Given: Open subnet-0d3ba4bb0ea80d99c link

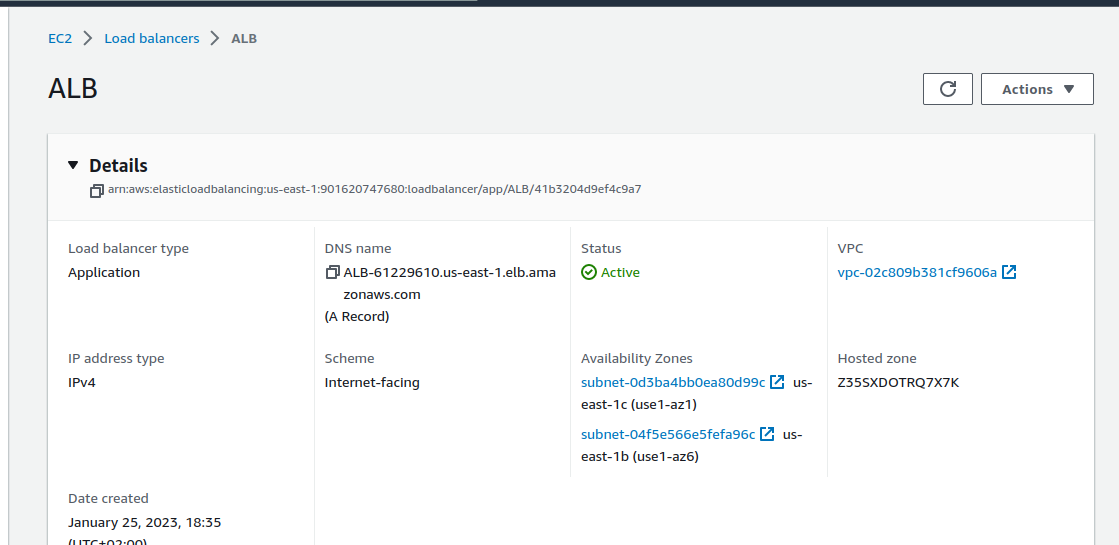Looking at the screenshot, I should pyautogui.click(x=673, y=382).
